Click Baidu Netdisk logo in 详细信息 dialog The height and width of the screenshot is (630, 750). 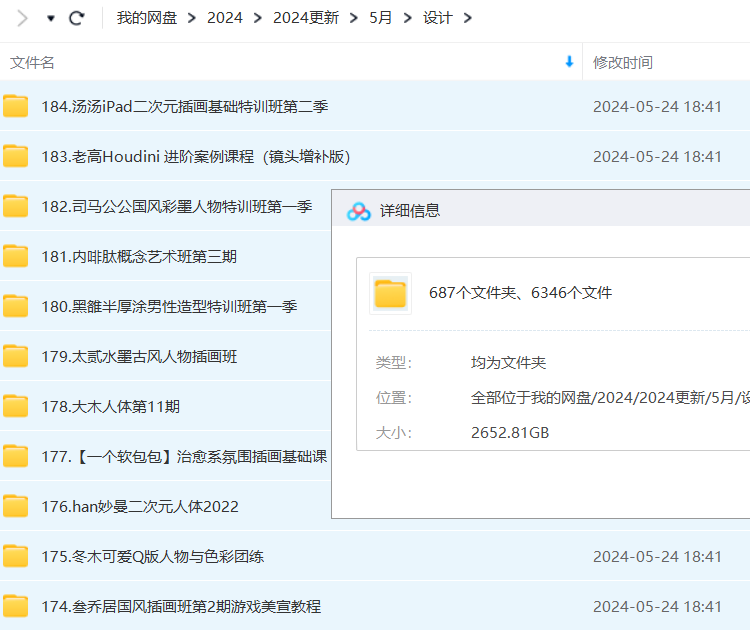359,211
